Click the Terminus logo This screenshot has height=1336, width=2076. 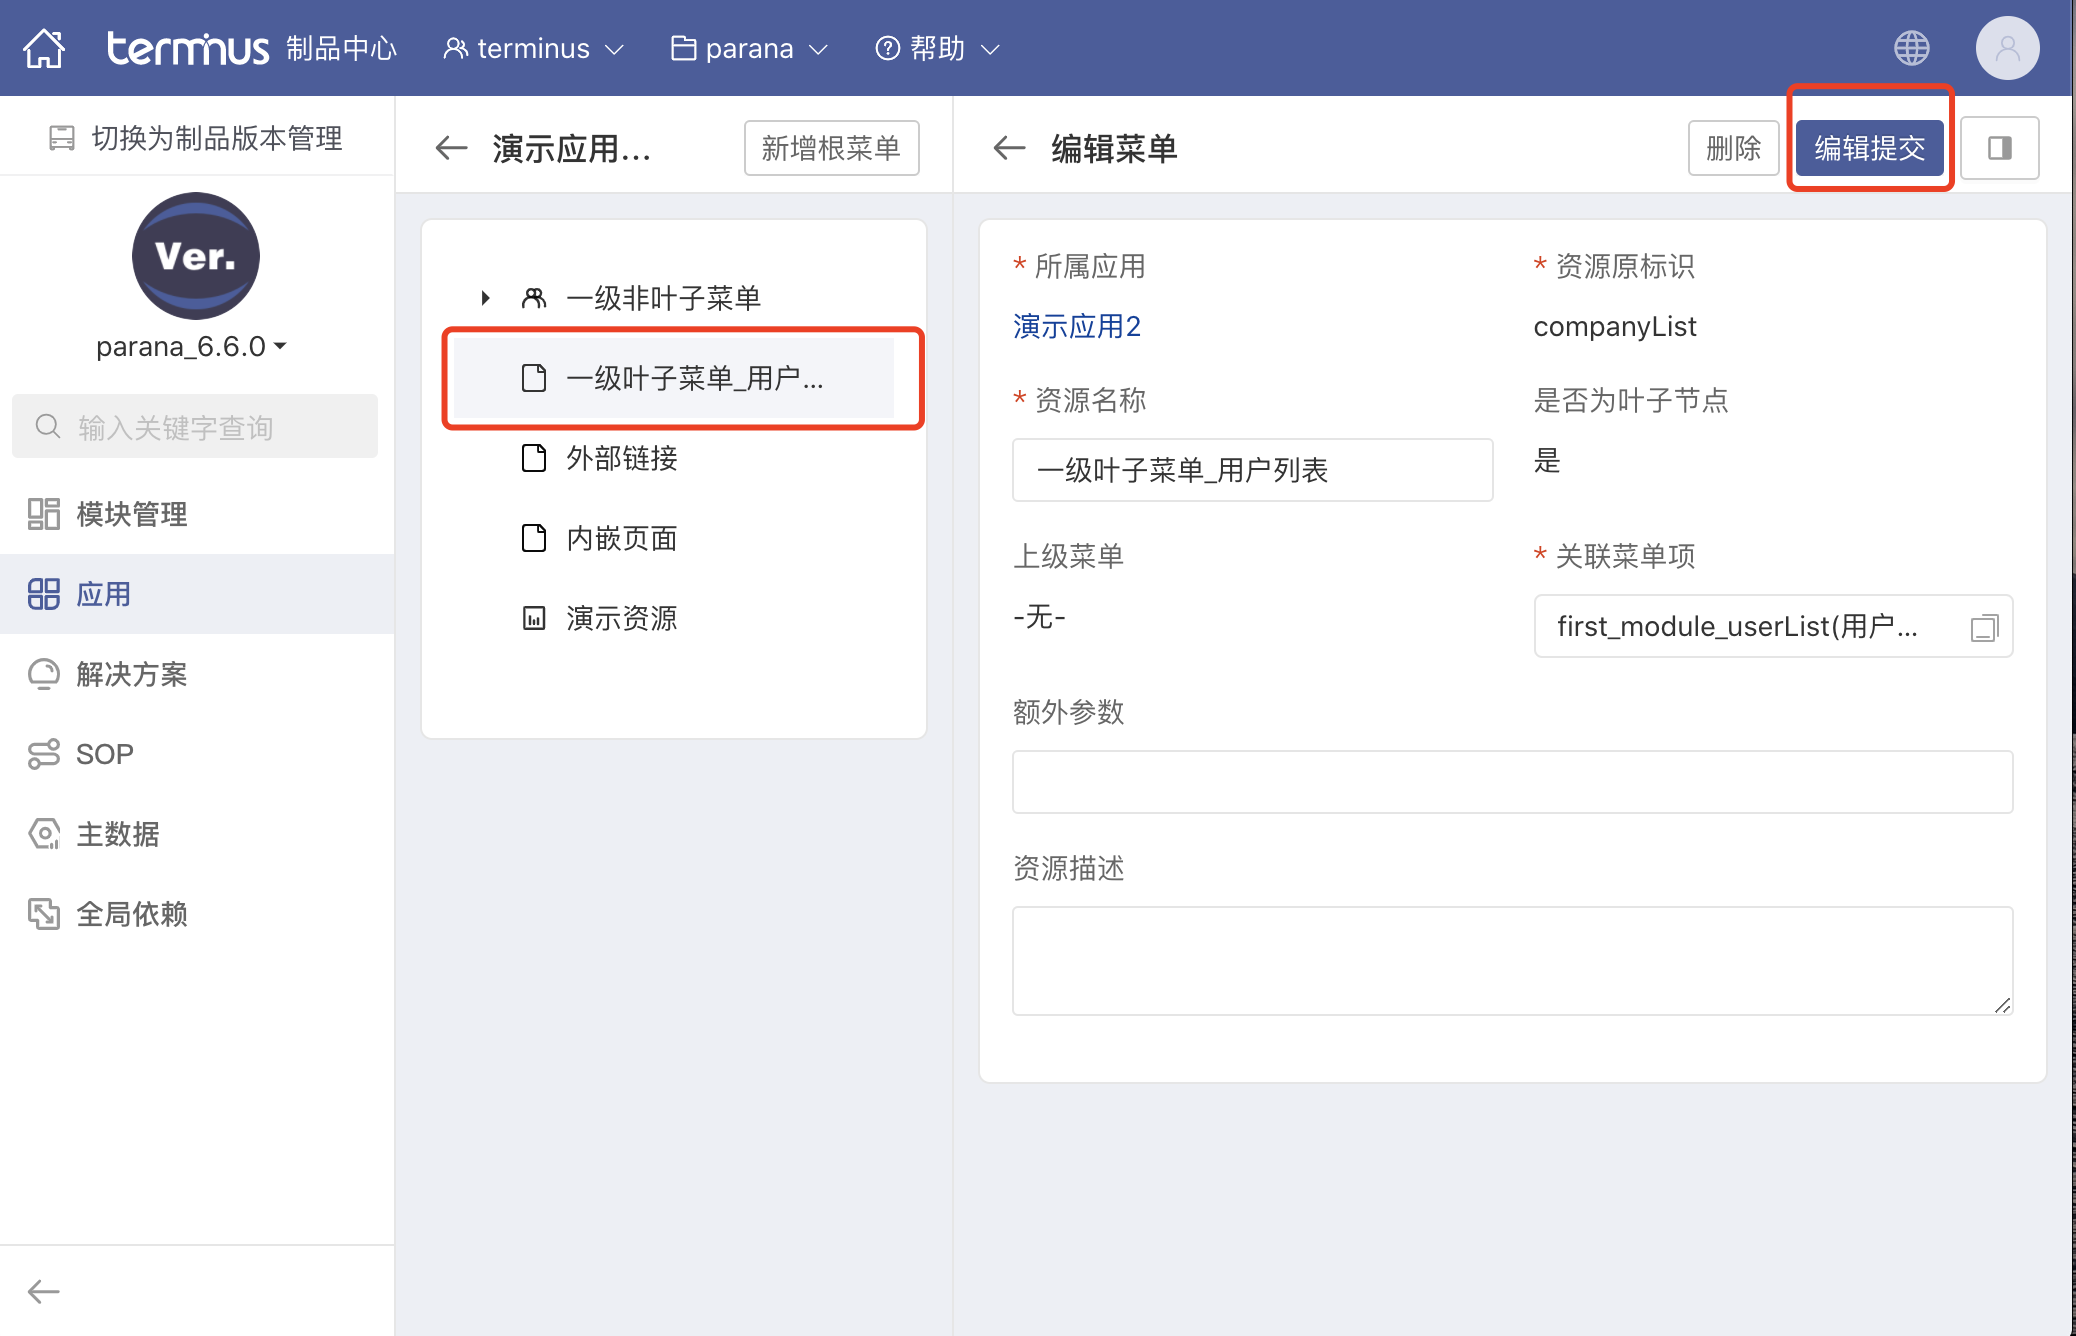click(x=188, y=48)
